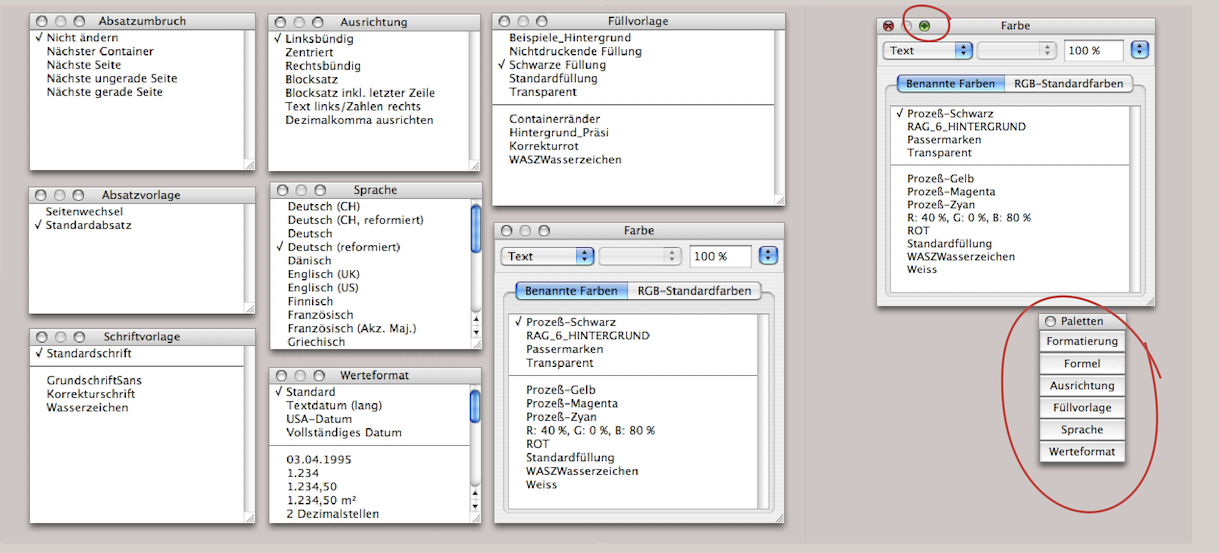This screenshot has height=553, width=1219.
Task: Switch to RGB-Standardfarben tab in active Farbe palette
Action: [x=1067, y=84]
